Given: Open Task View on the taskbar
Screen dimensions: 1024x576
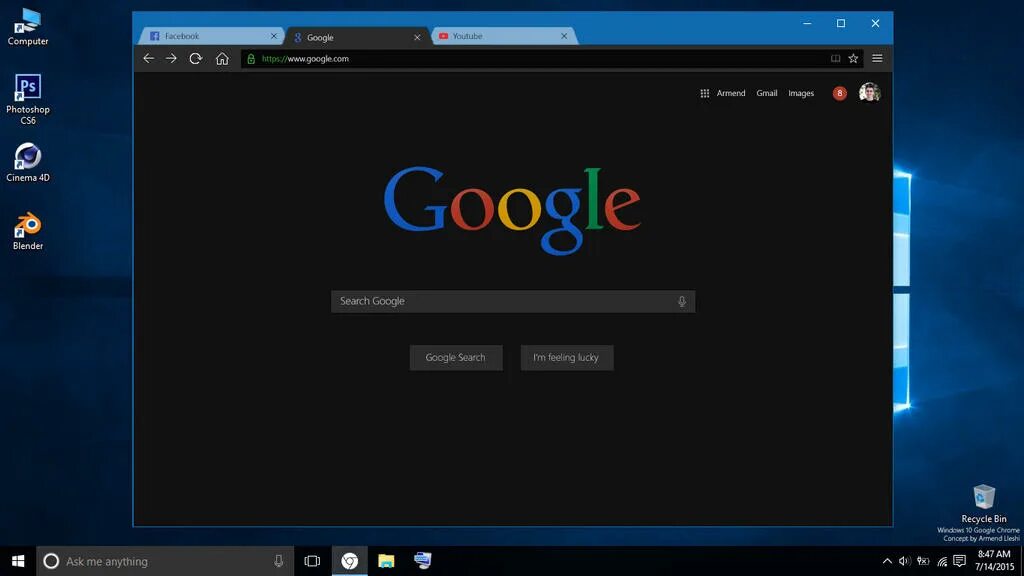Looking at the screenshot, I should point(312,561).
